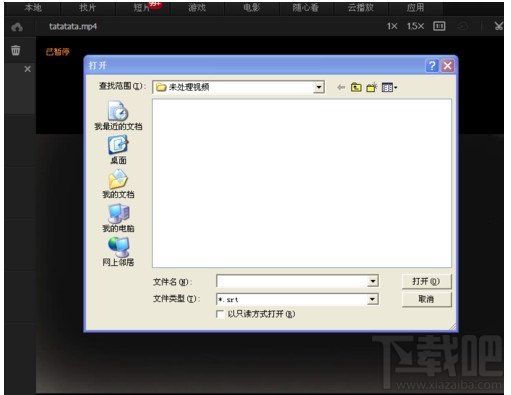Open the view menu icon in the dialog
This screenshot has width=511, height=395.
pos(389,88)
